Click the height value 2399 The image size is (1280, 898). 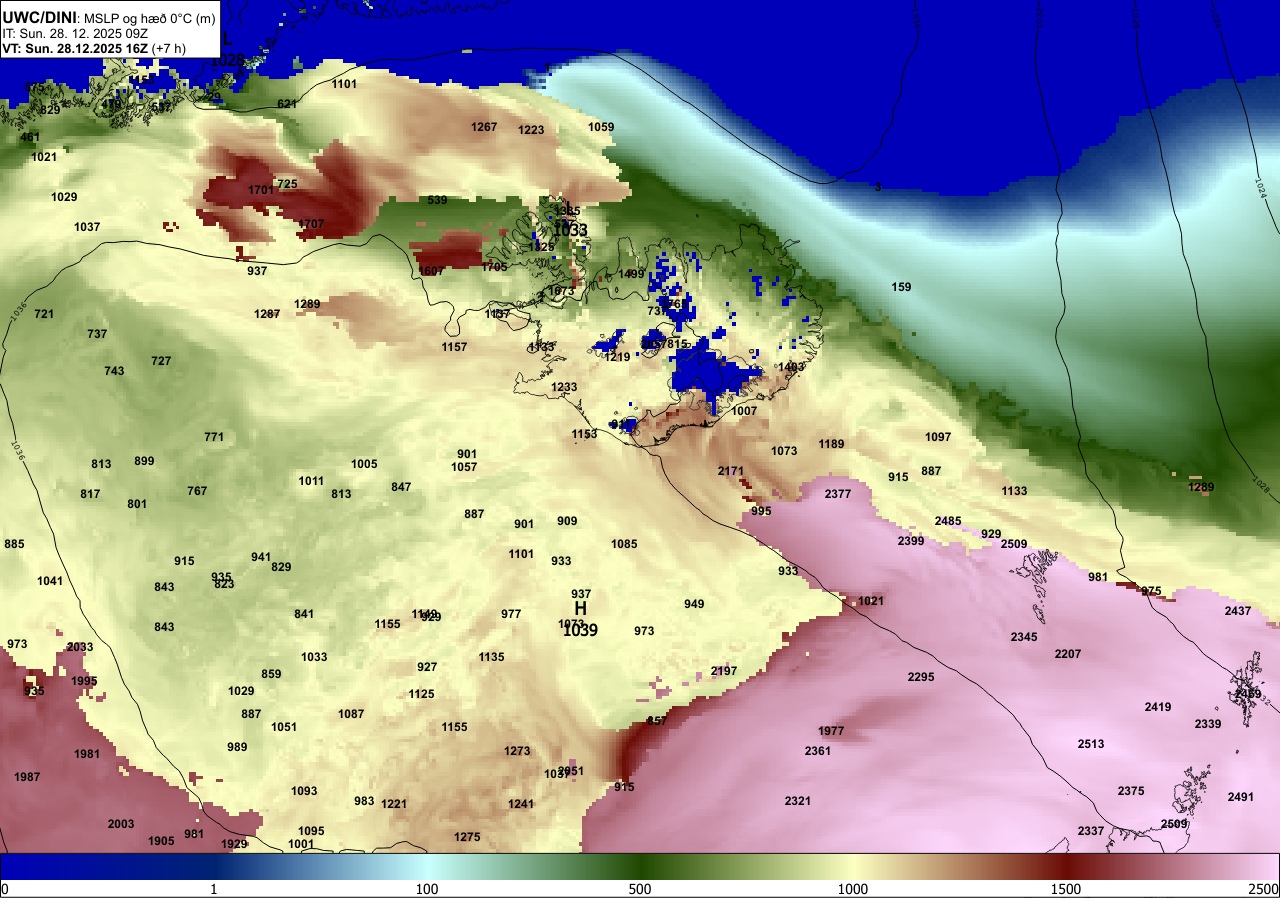tap(911, 541)
